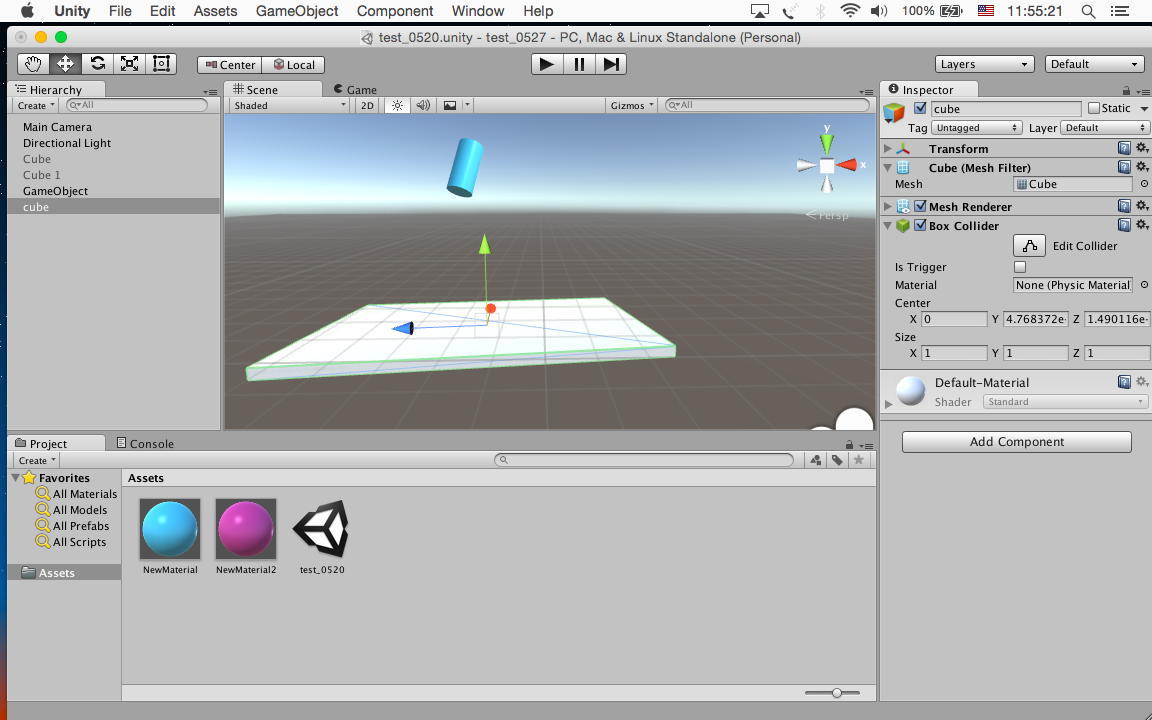
Task: Open the Shaded draw mode dropdown
Action: point(289,105)
